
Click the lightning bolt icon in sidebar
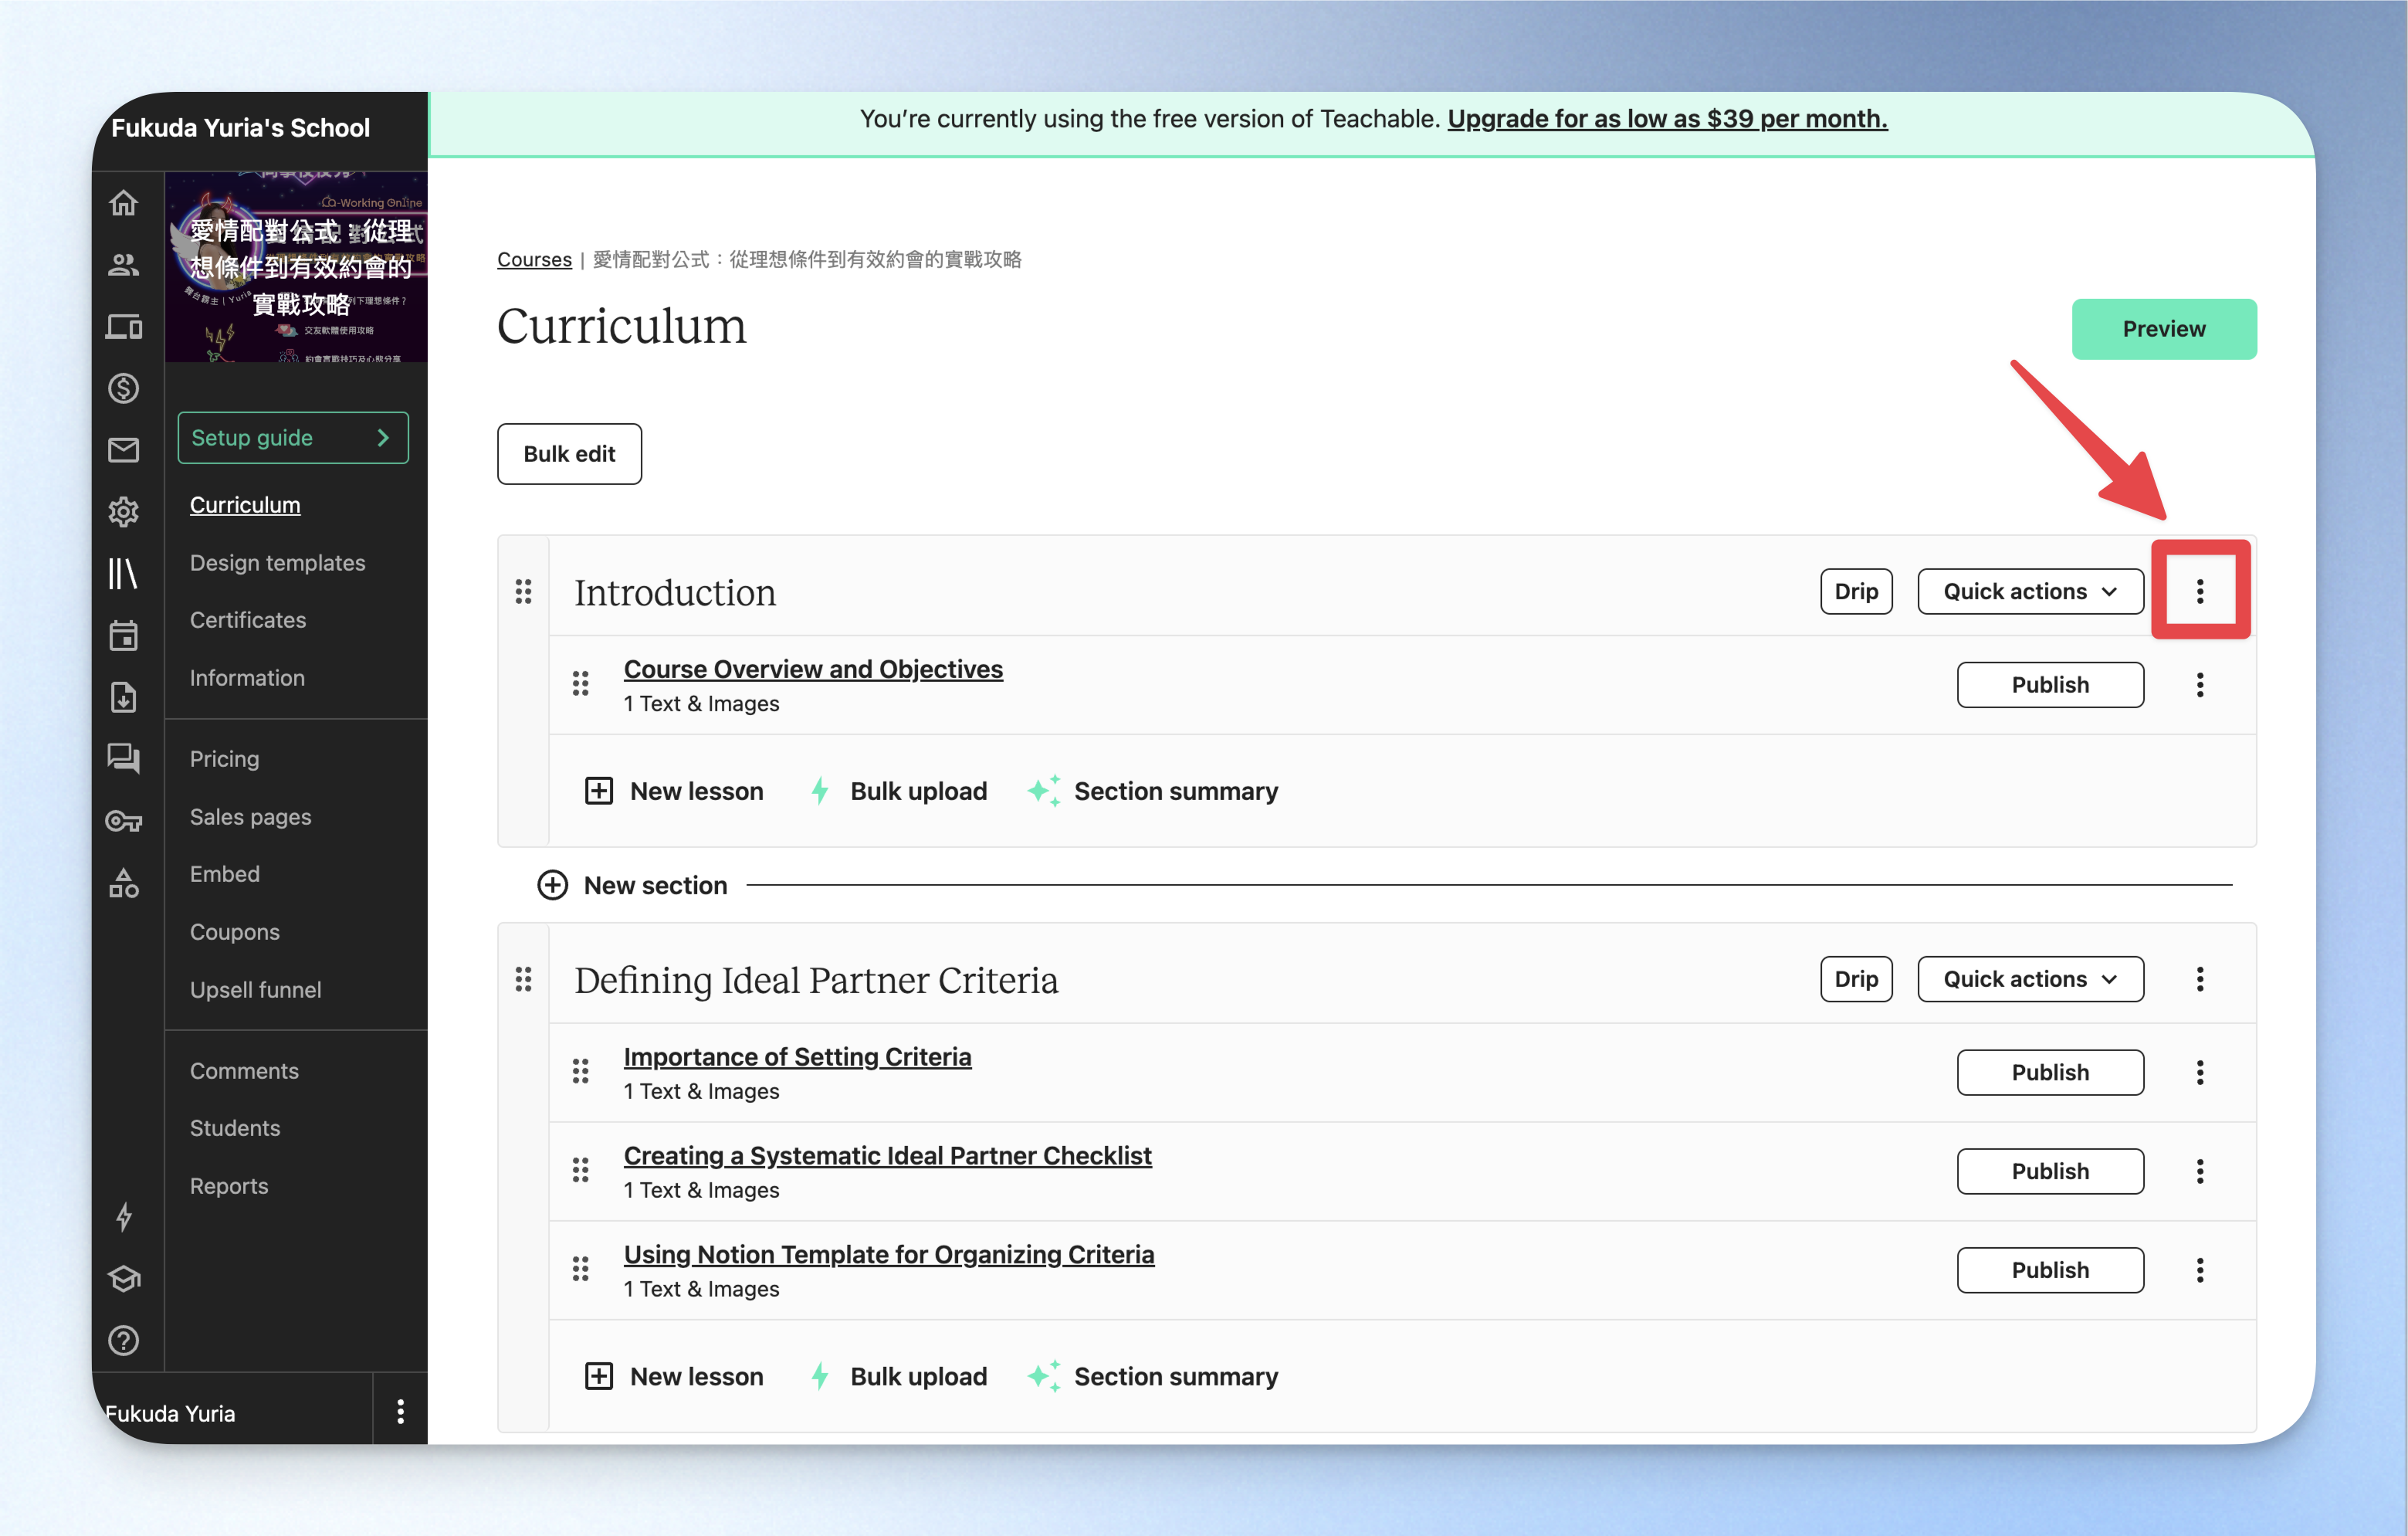[x=123, y=1217]
